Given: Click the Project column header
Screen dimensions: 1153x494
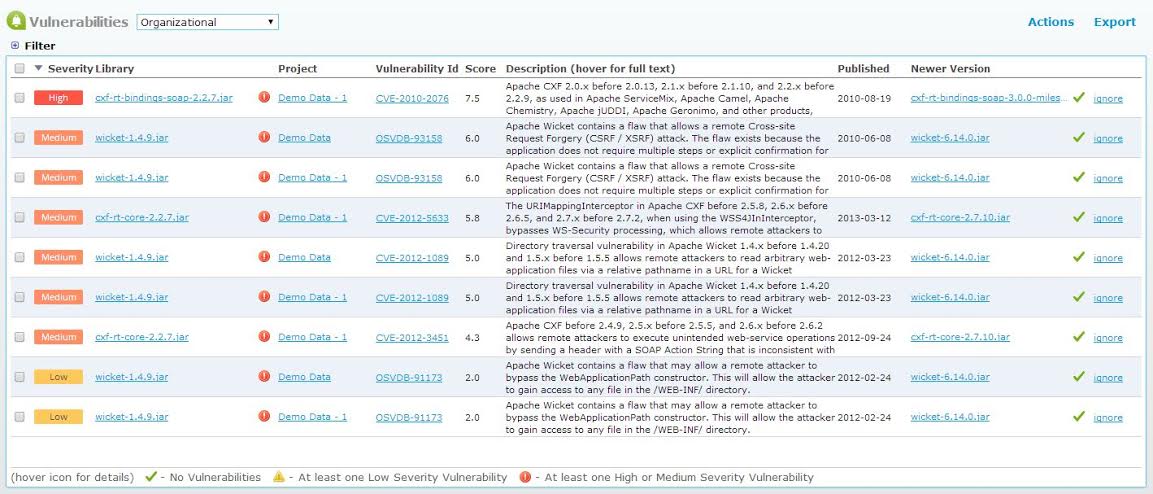Looking at the screenshot, I should 297,68.
